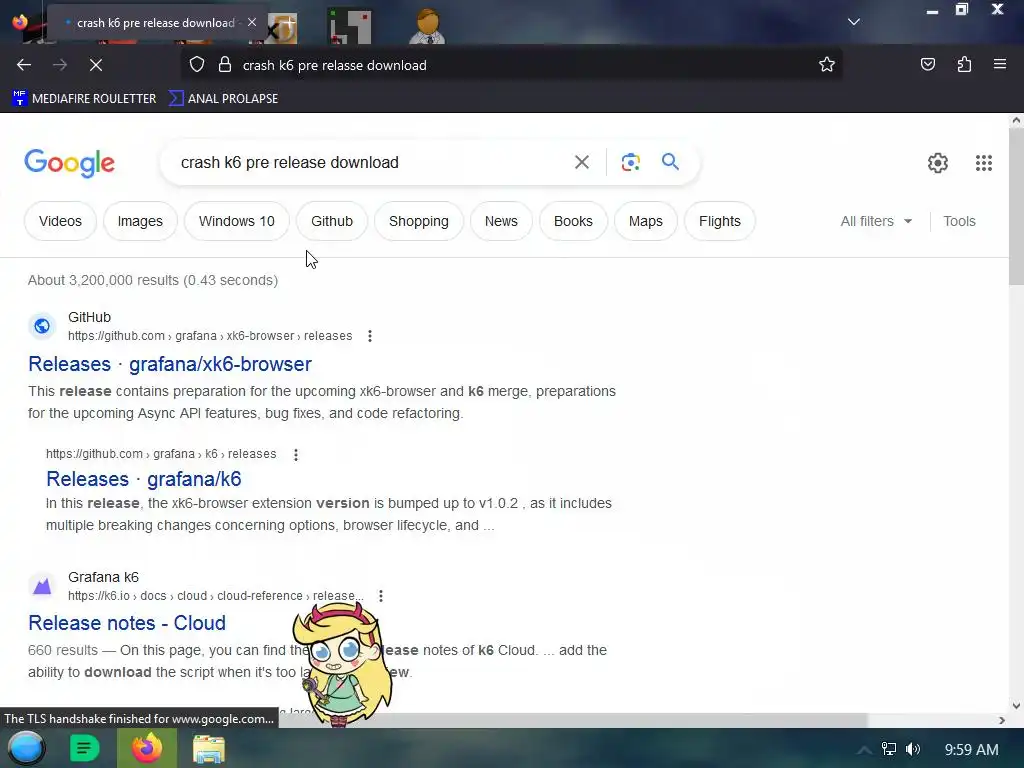
Task: Filter results by Images
Action: coord(140,221)
